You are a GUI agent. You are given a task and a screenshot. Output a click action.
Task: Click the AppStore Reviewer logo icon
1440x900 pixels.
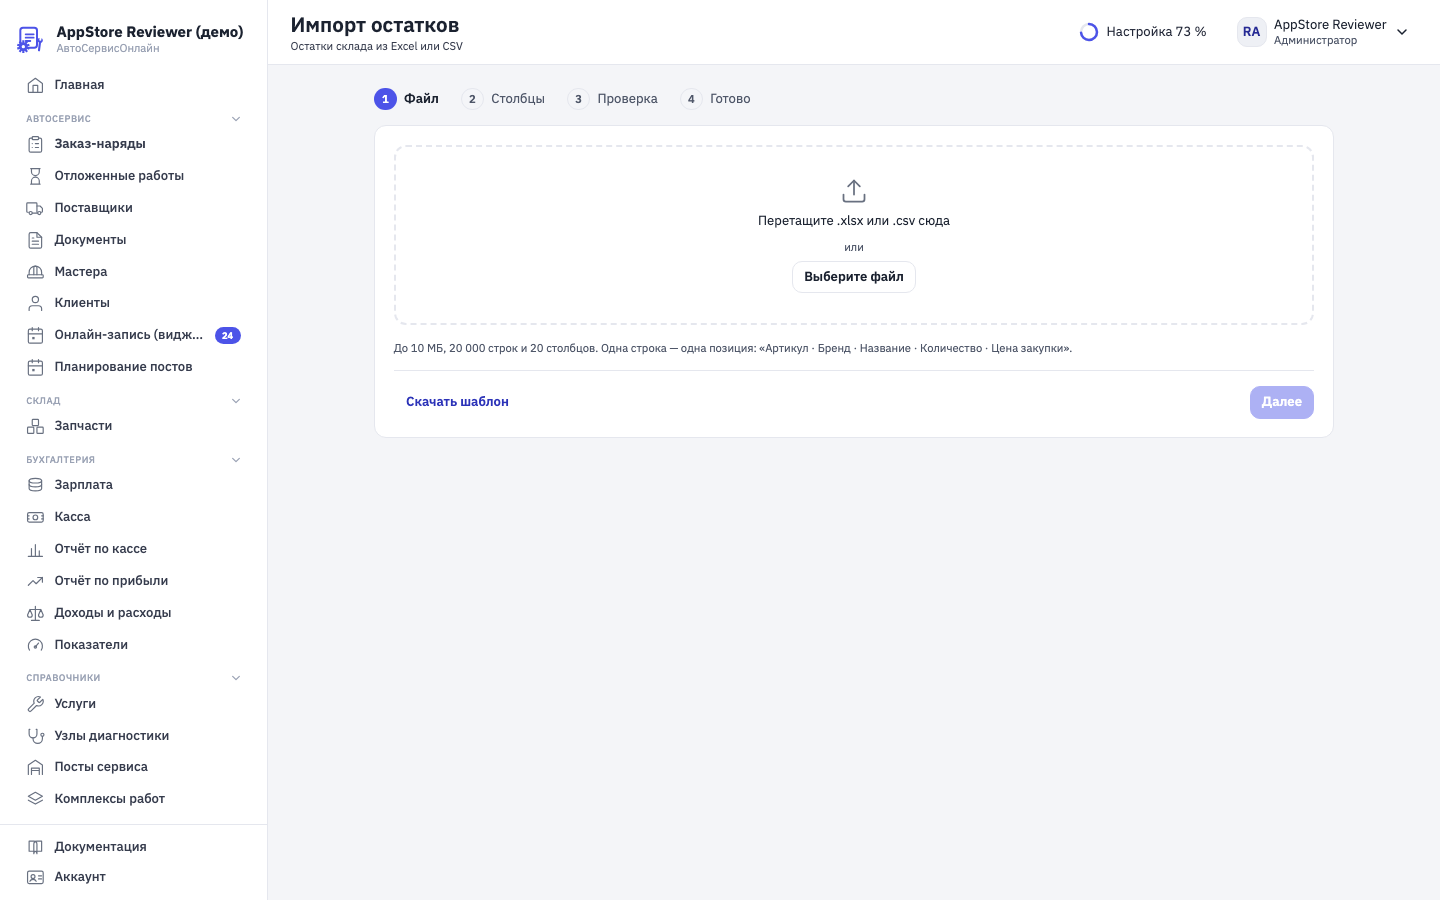point(30,39)
